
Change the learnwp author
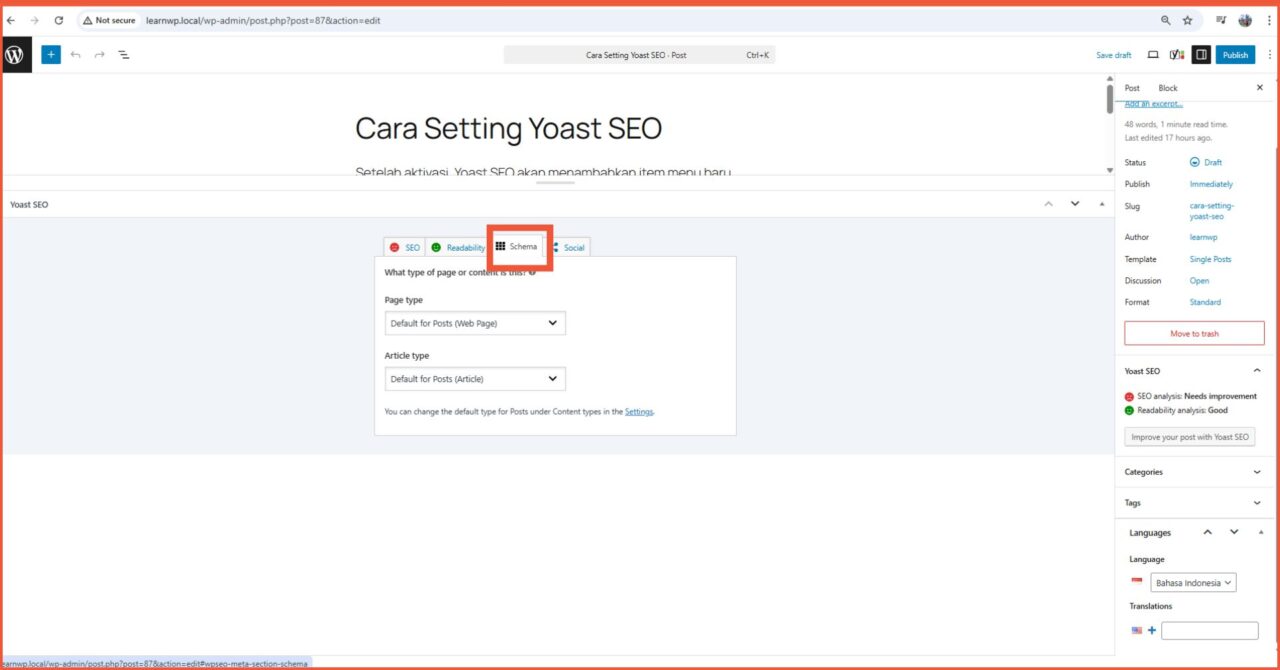pos(1205,237)
